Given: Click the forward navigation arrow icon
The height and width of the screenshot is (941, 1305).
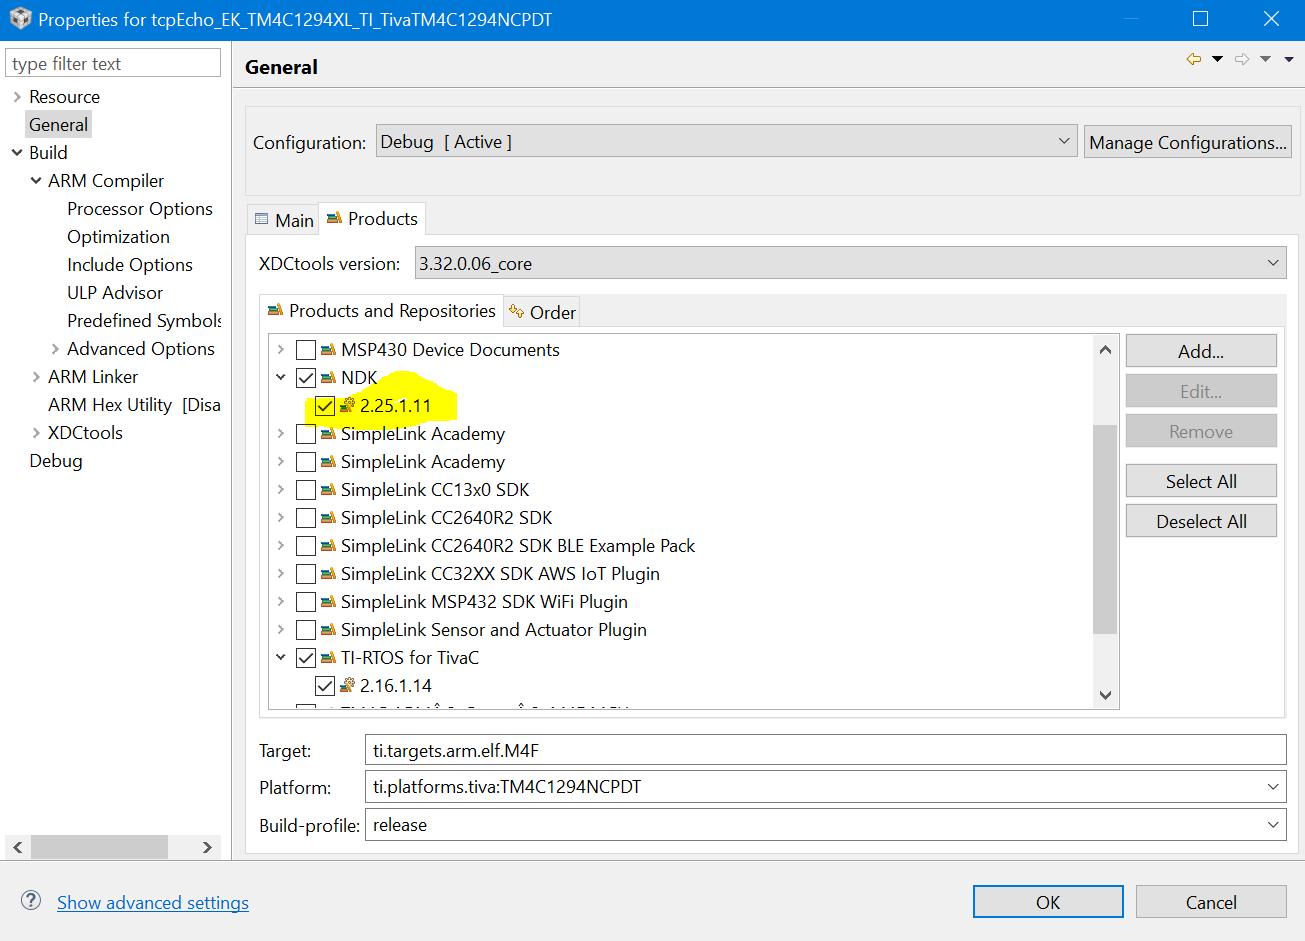Looking at the screenshot, I should click(1242, 59).
